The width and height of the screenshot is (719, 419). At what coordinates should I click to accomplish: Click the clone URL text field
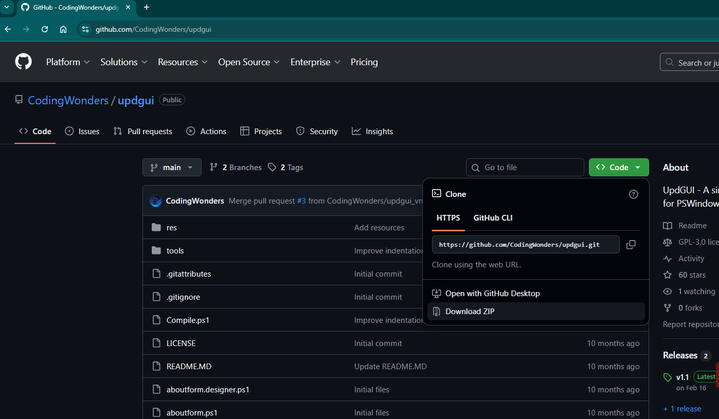coord(525,244)
